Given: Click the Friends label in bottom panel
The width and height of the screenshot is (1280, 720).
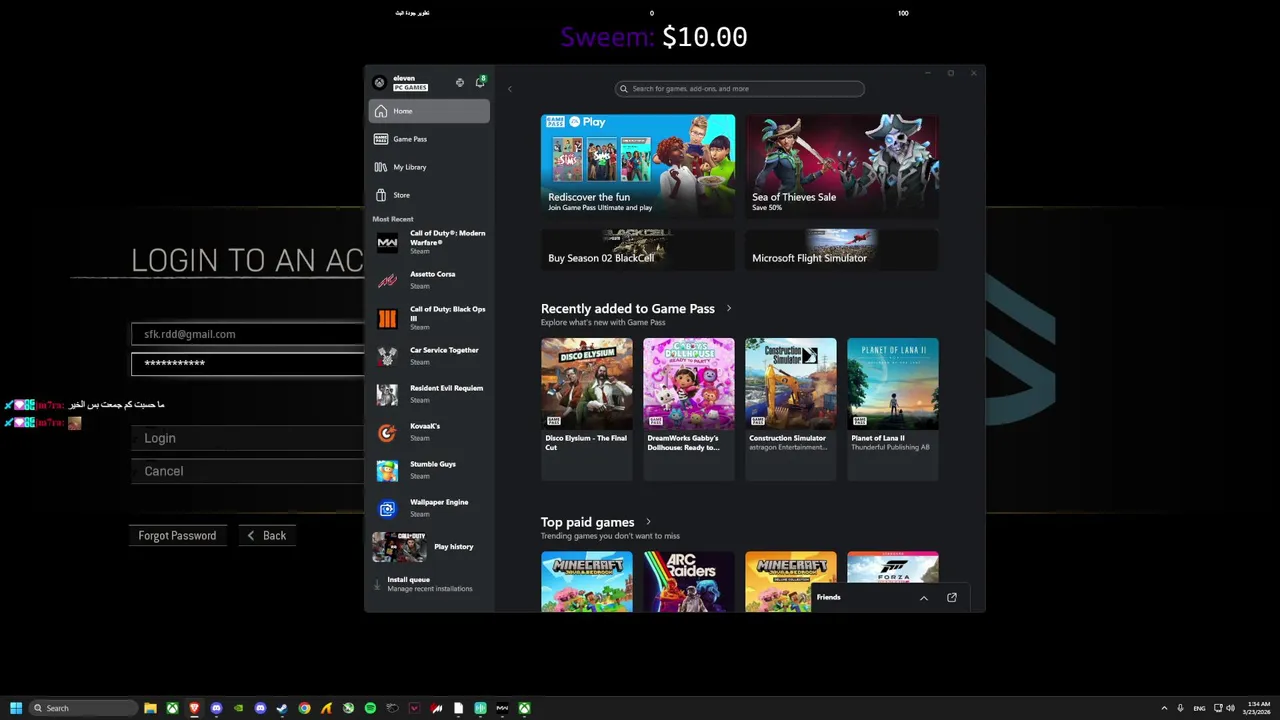Looking at the screenshot, I should click(829, 597).
